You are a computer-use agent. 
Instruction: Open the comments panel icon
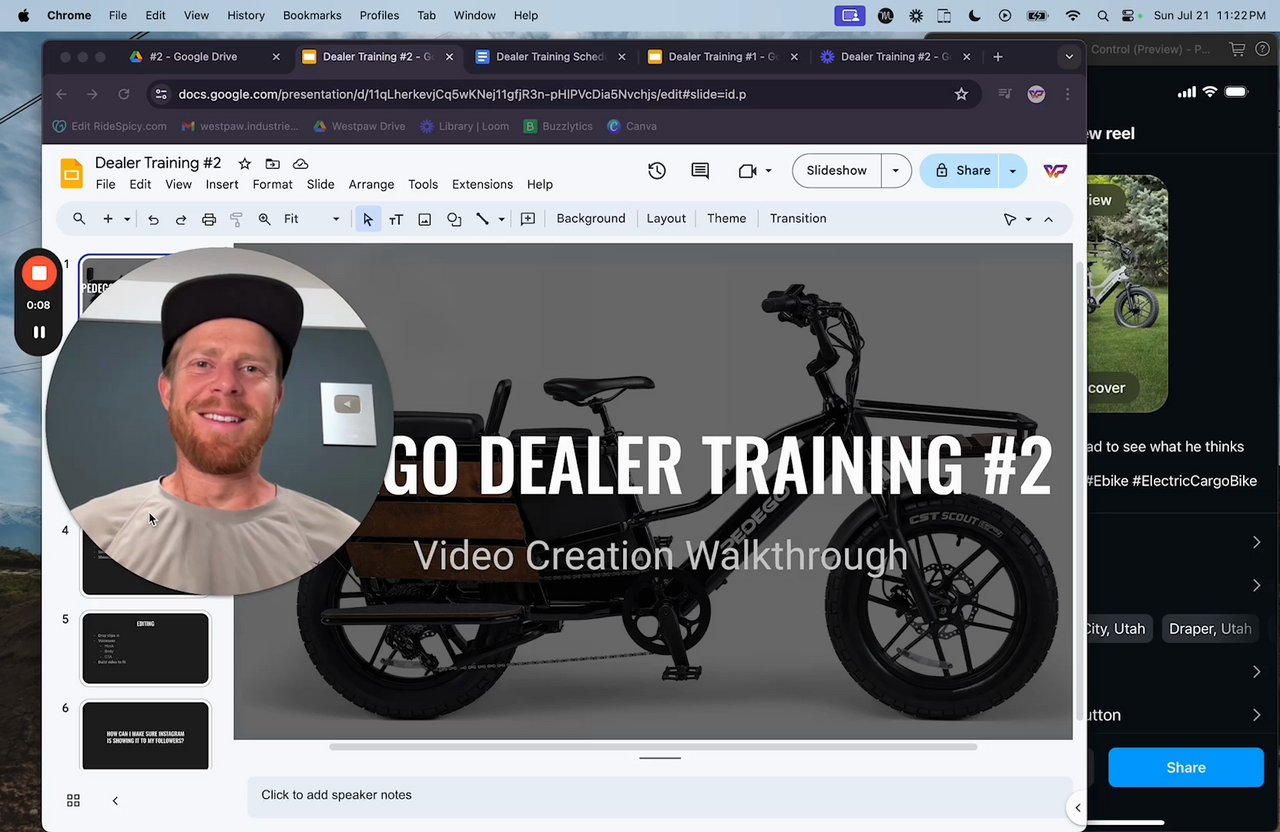[x=700, y=171]
